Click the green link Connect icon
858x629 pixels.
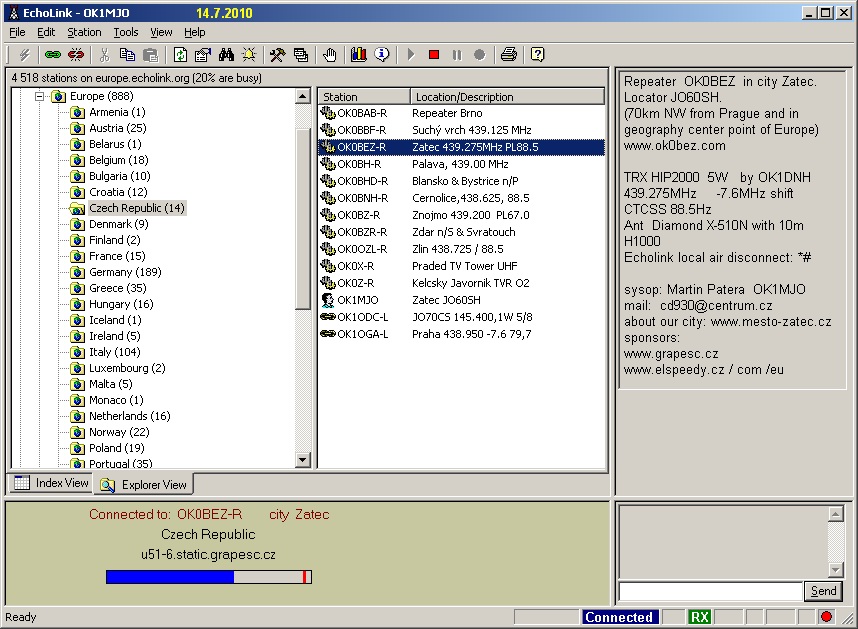click(53, 55)
